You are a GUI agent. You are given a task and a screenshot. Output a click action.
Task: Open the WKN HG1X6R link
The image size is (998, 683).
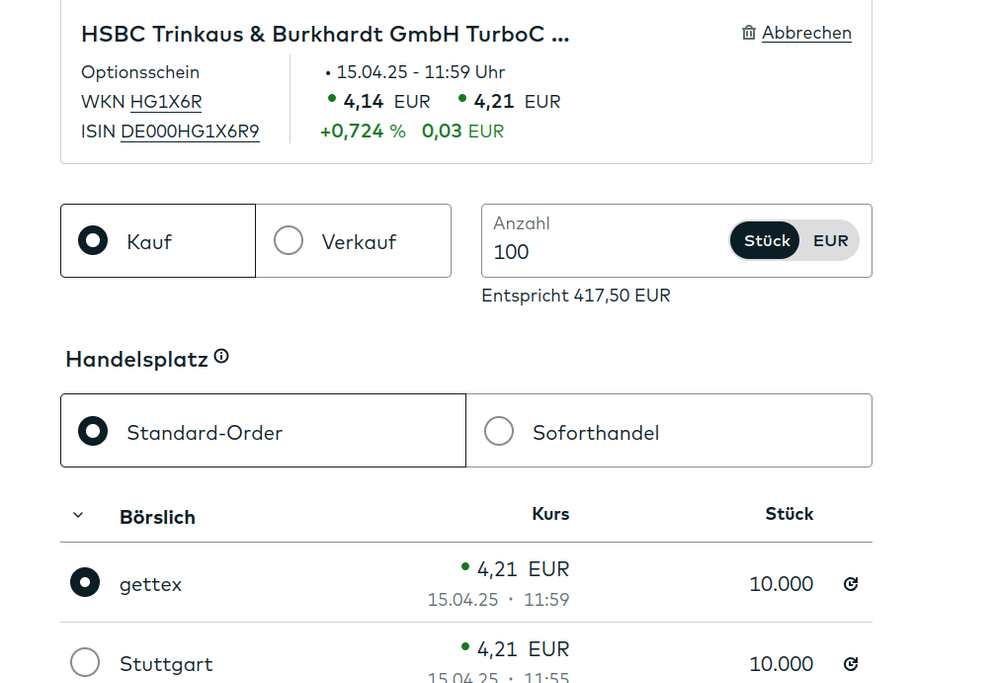166,102
